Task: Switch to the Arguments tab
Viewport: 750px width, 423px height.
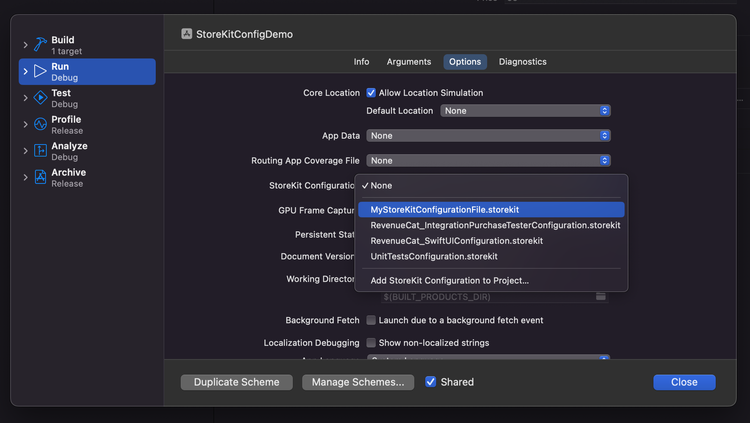Action: (x=408, y=62)
